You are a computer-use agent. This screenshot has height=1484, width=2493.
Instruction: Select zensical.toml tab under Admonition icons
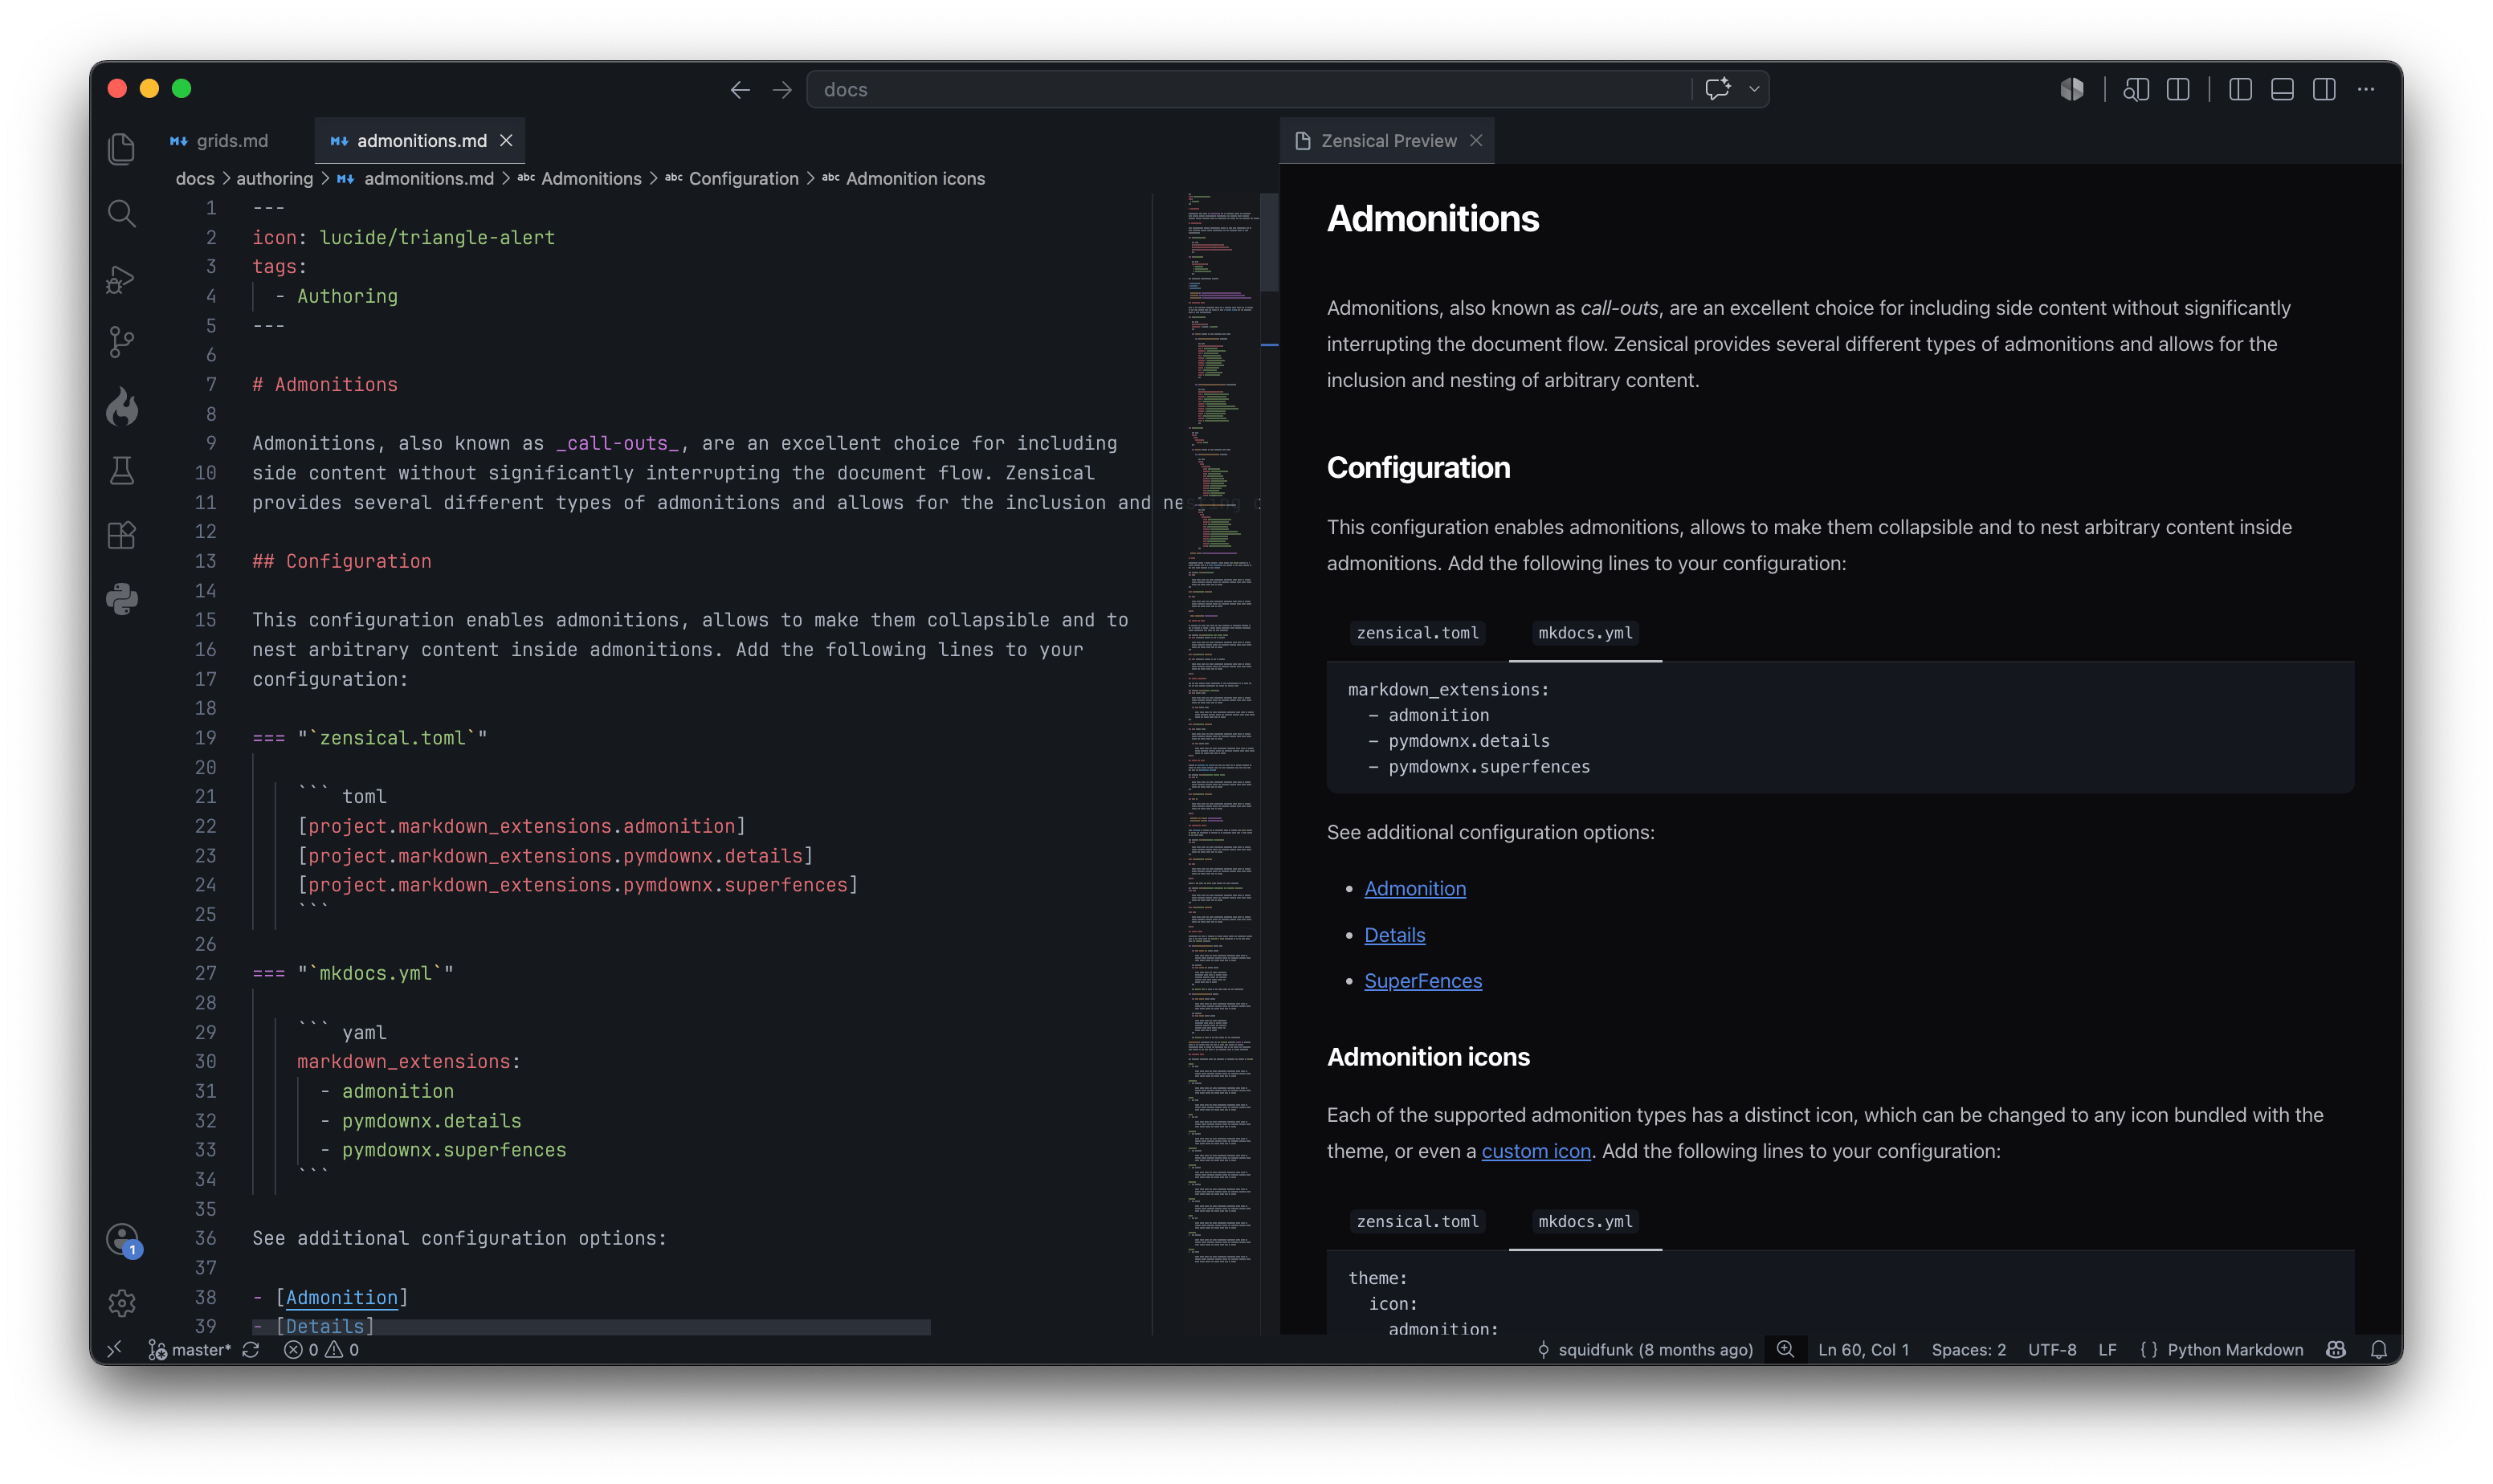(x=1417, y=1222)
